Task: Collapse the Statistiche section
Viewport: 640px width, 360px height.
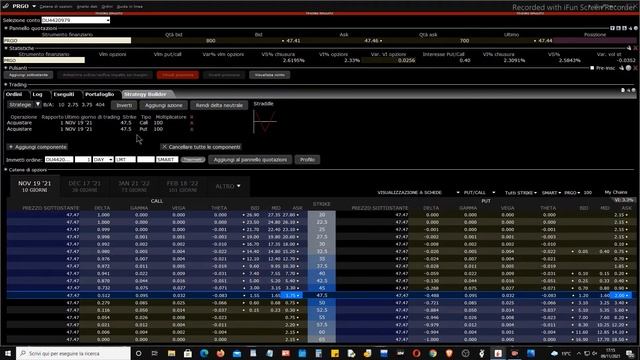Action: pos(6,48)
